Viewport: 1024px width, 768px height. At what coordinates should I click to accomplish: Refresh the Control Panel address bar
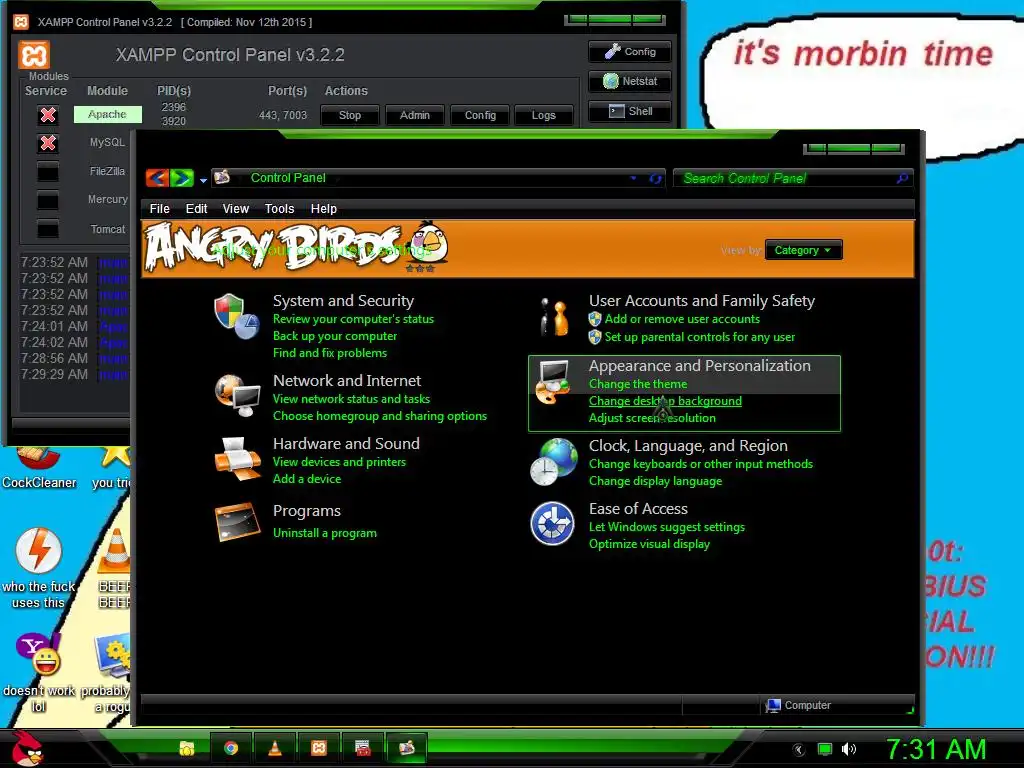(x=655, y=178)
